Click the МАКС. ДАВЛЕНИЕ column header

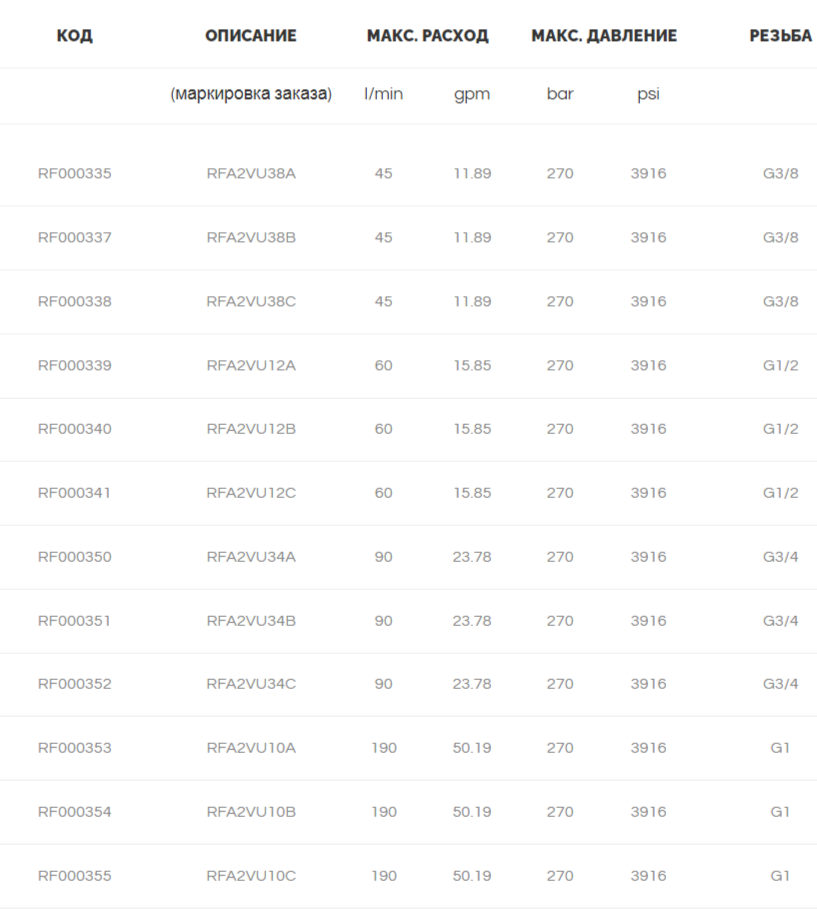(x=604, y=36)
